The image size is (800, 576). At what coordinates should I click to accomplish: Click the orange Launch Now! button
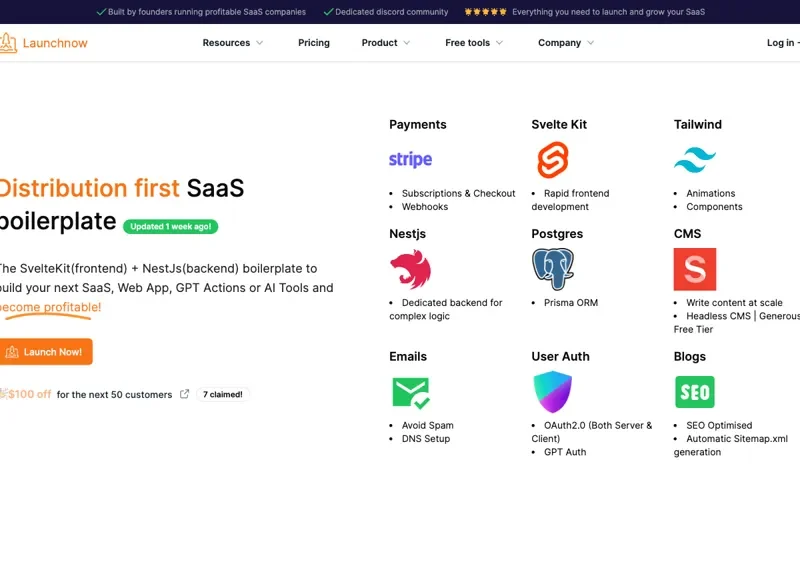click(46, 352)
